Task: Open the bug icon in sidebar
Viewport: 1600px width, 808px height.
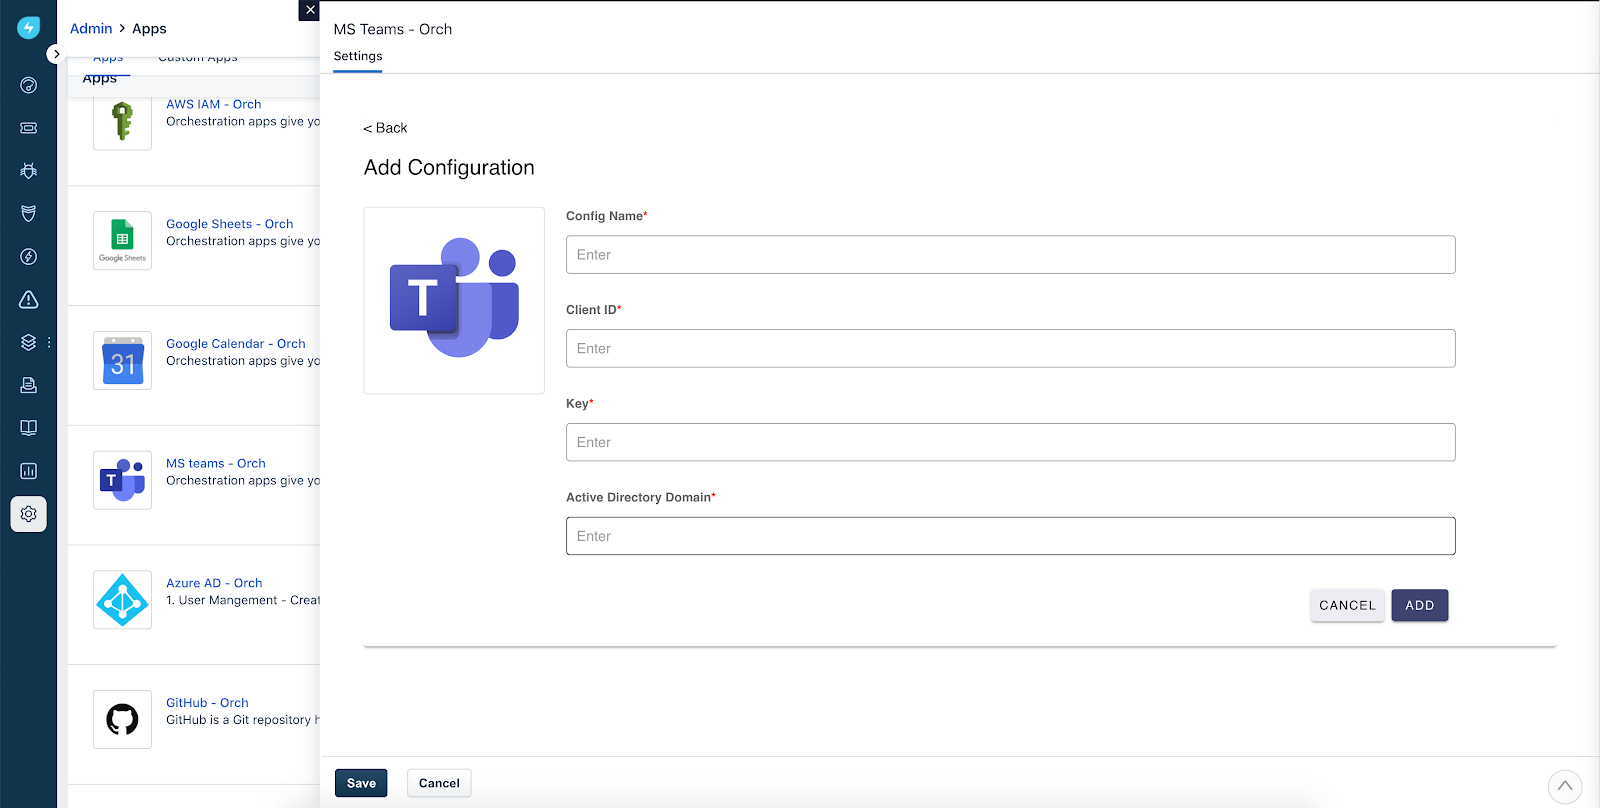Action: pos(28,171)
